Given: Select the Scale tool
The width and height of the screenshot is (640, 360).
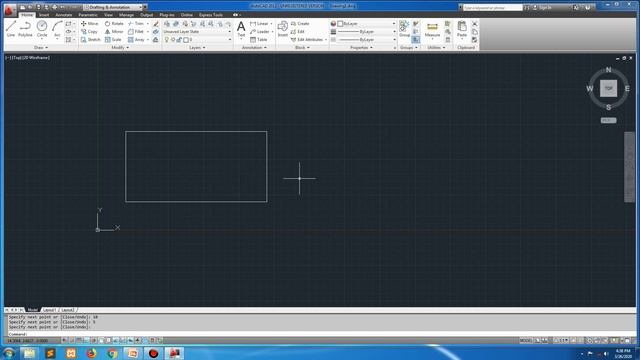Looking at the screenshot, I should click(113, 40).
